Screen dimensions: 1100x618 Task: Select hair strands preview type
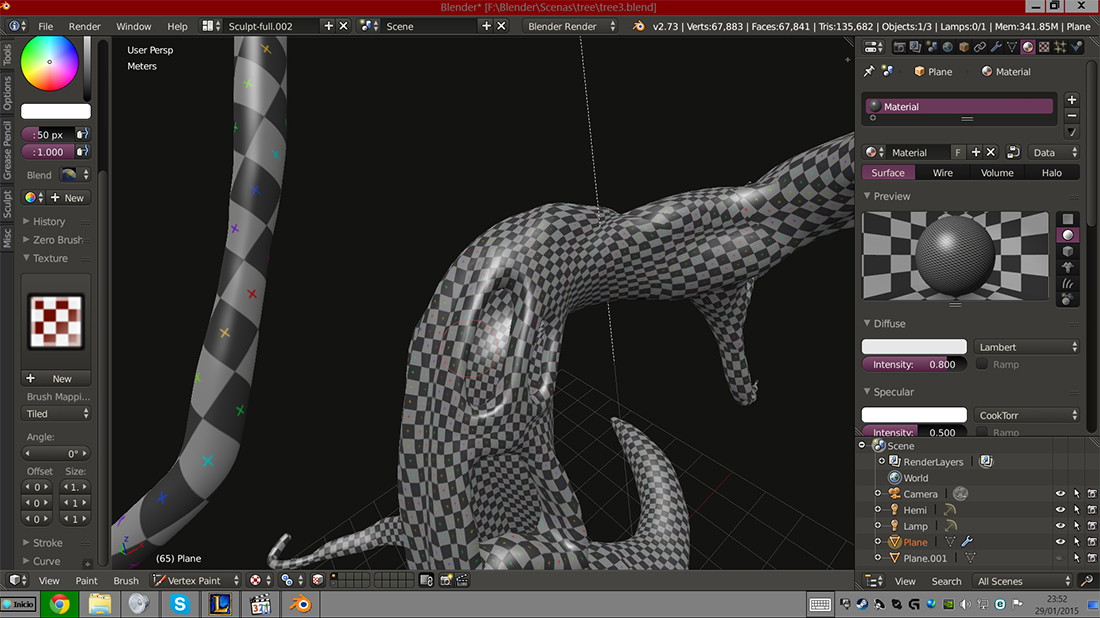coord(1068,283)
